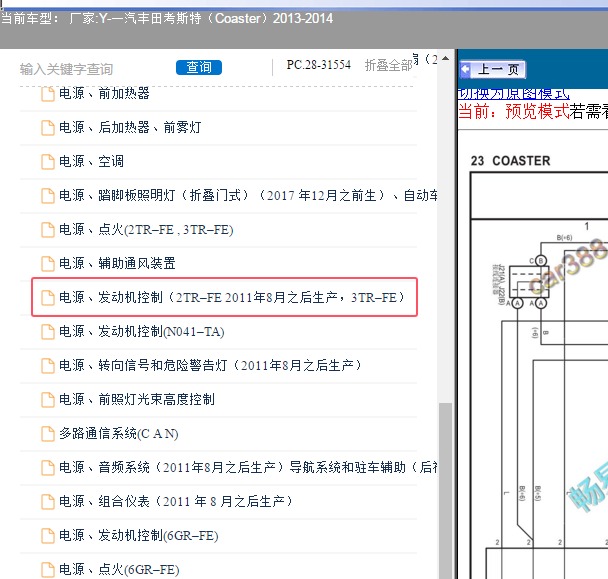The image size is (608, 579).
Task: Select 多路通信系统(CAN) entry text
Action: 119,434
